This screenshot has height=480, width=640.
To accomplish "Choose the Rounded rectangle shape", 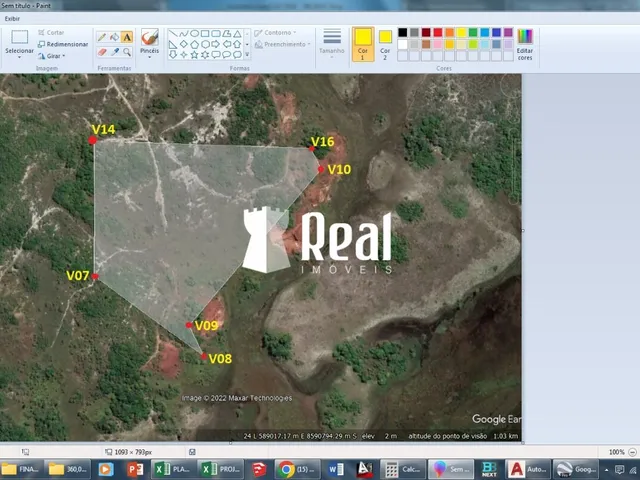I will pyautogui.click(x=216, y=33).
